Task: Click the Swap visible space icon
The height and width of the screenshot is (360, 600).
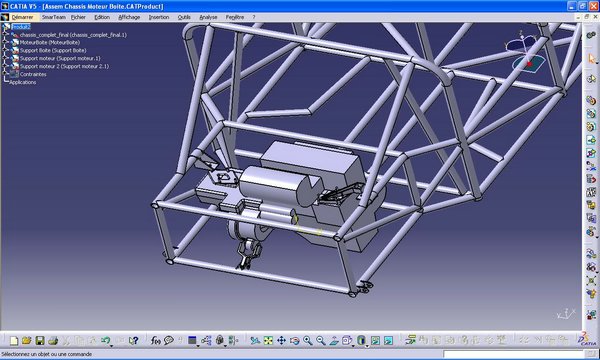Action: pos(388,340)
